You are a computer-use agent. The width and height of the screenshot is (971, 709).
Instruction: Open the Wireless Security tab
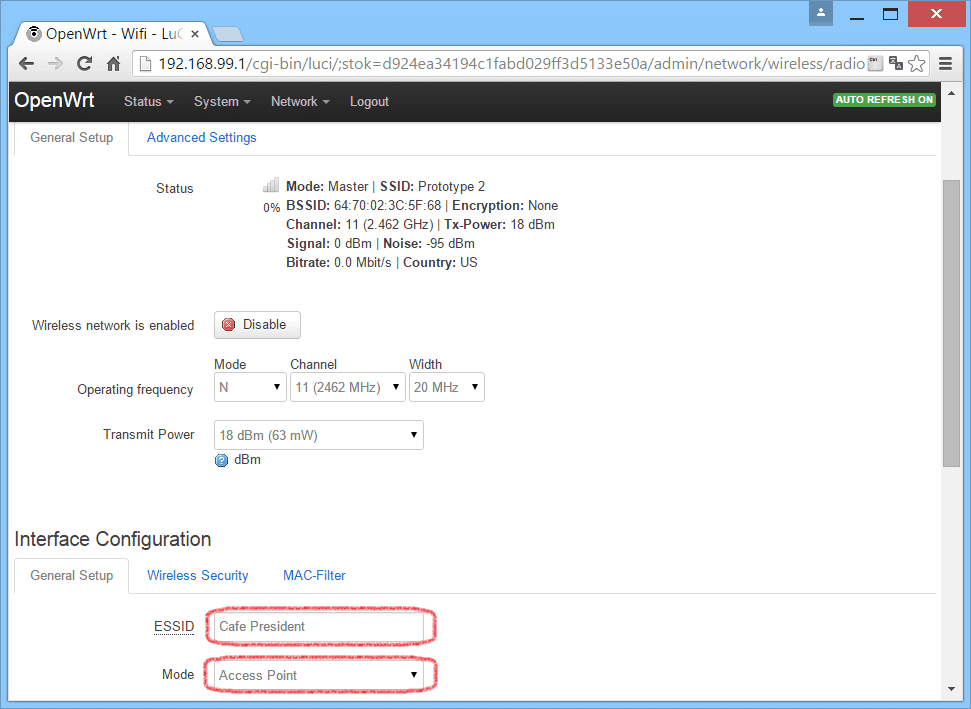(x=197, y=575)
